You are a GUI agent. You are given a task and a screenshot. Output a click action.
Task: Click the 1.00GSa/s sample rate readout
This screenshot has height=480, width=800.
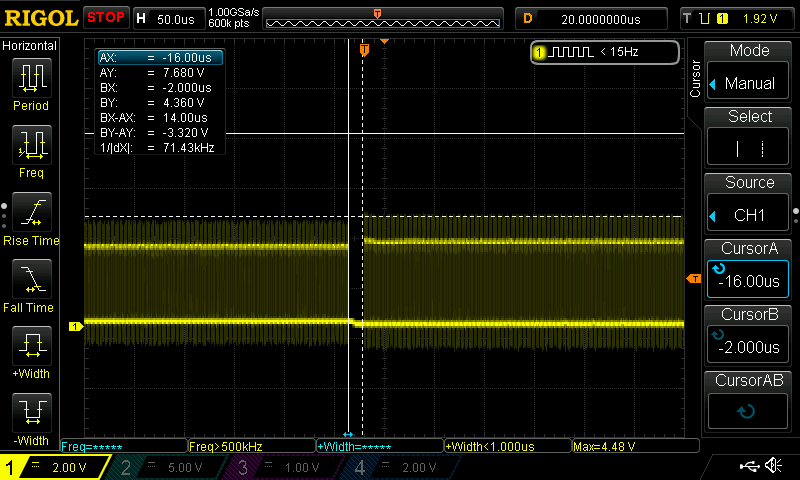(x=234, y=12)
